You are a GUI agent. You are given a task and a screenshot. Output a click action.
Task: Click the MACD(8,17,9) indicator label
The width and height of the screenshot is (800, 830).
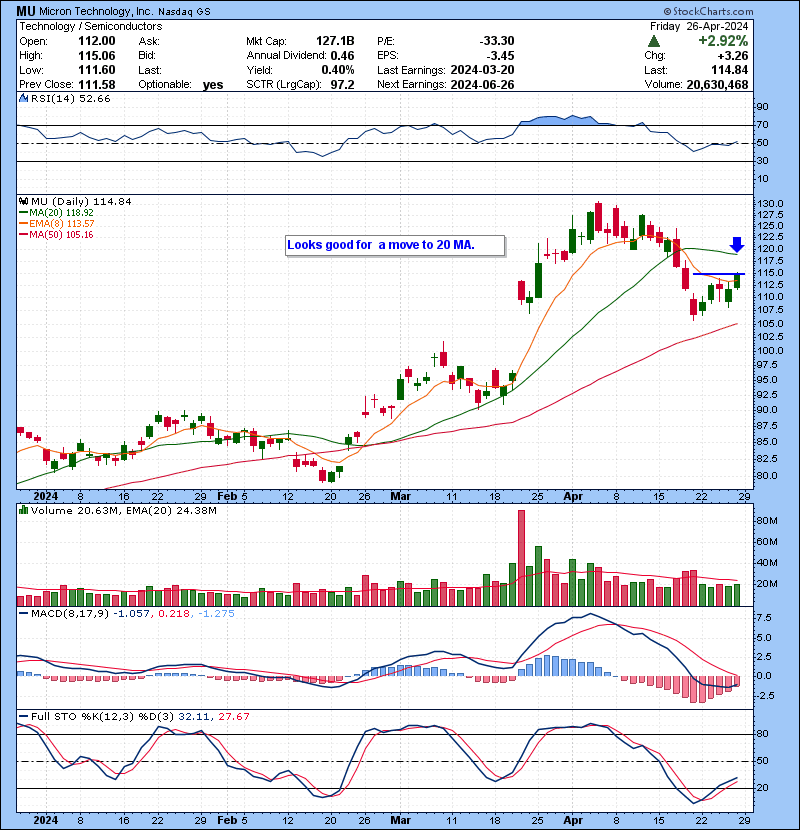pos(70,613)
